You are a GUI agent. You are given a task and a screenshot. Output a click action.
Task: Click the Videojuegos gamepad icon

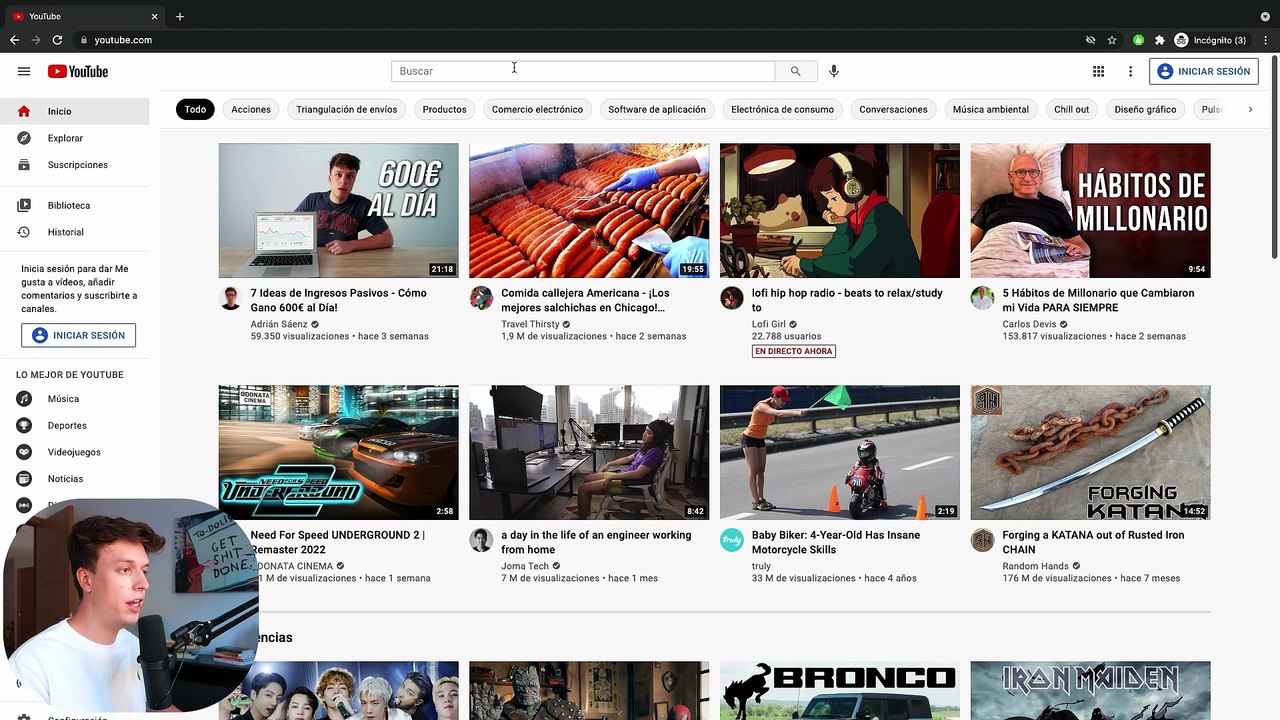coord(24,452)
